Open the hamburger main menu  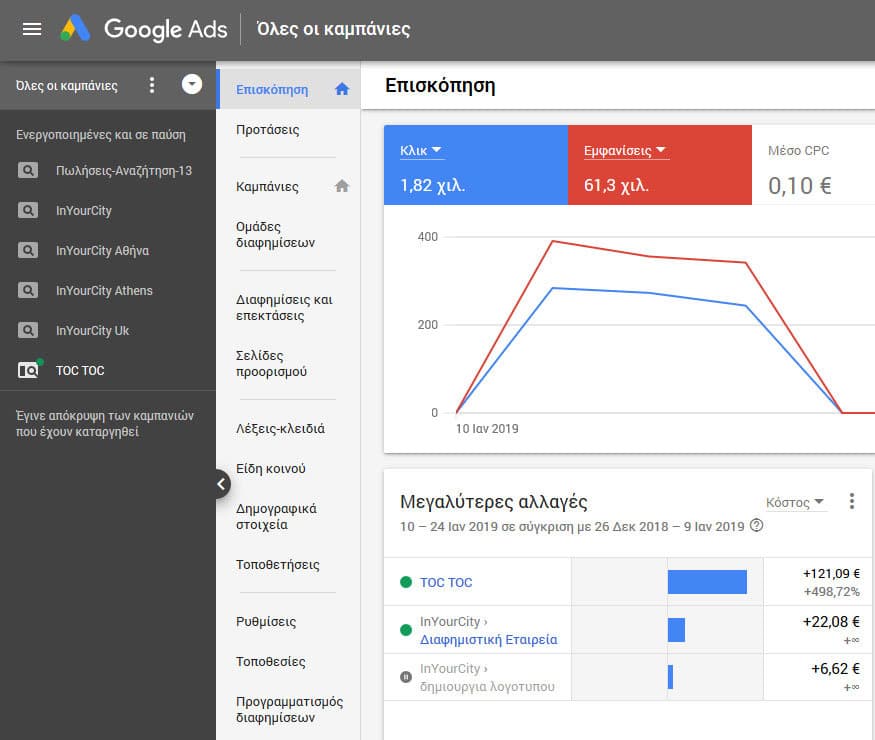pos(32,29)
